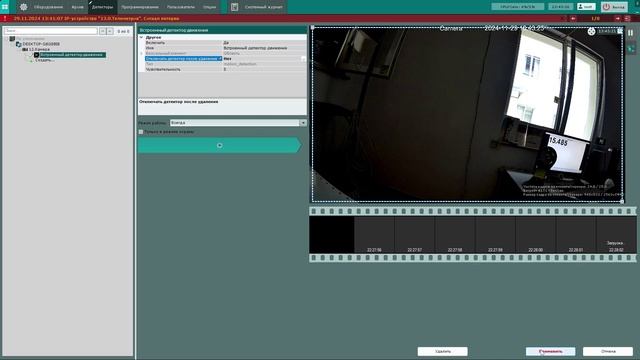This screenshot has height=360, width=640.
Task: Click the Создать... tree entry
Action: click(44, 60)
